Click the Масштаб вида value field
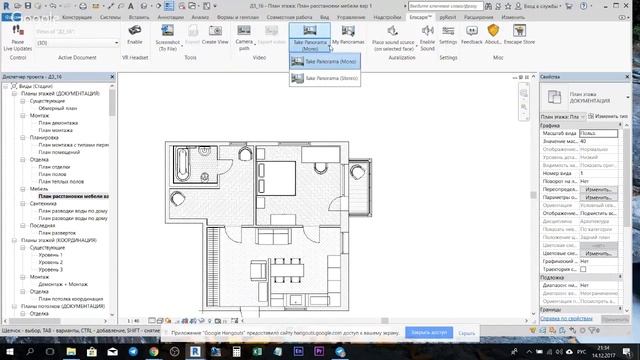Screen dimensions: 640x360 coord(598,133)
